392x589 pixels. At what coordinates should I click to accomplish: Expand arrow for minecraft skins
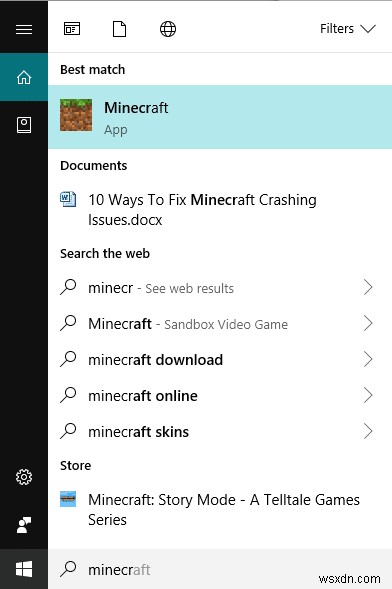pyautogui.click(x=368, y=432)
